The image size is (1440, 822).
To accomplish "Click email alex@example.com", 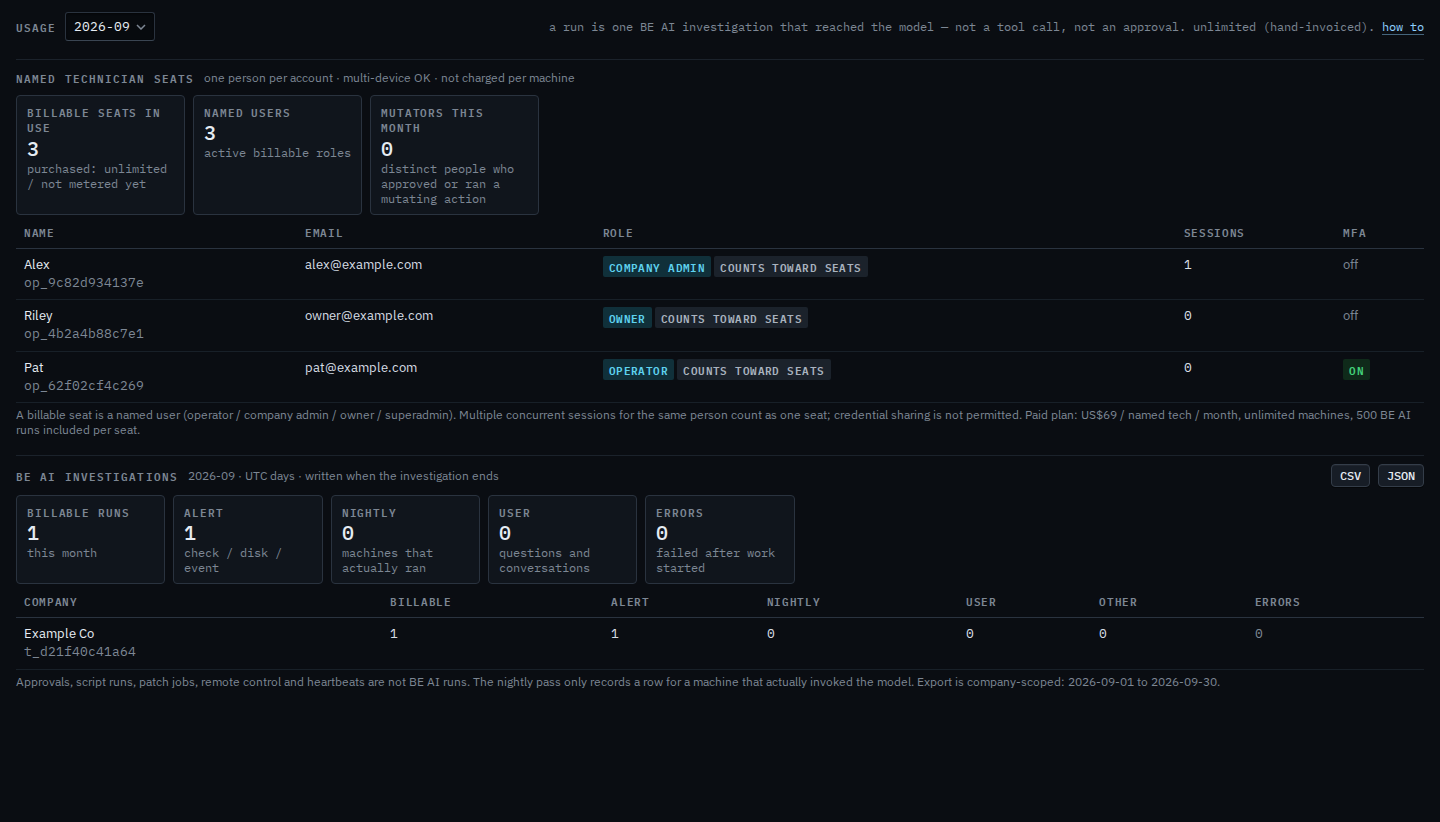I will point(364,265).
